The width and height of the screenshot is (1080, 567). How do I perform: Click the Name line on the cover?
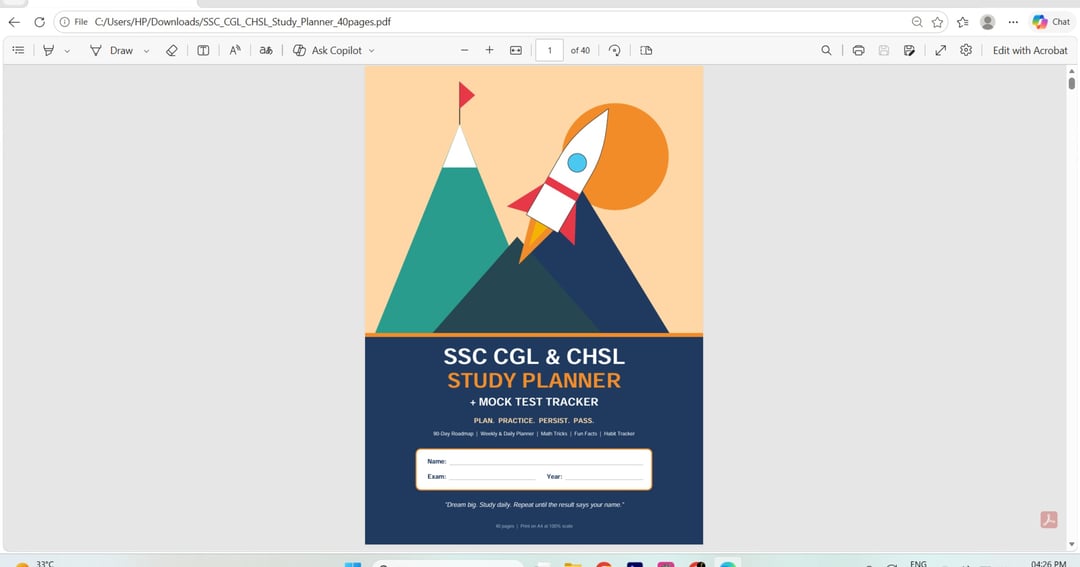point(545,462)
